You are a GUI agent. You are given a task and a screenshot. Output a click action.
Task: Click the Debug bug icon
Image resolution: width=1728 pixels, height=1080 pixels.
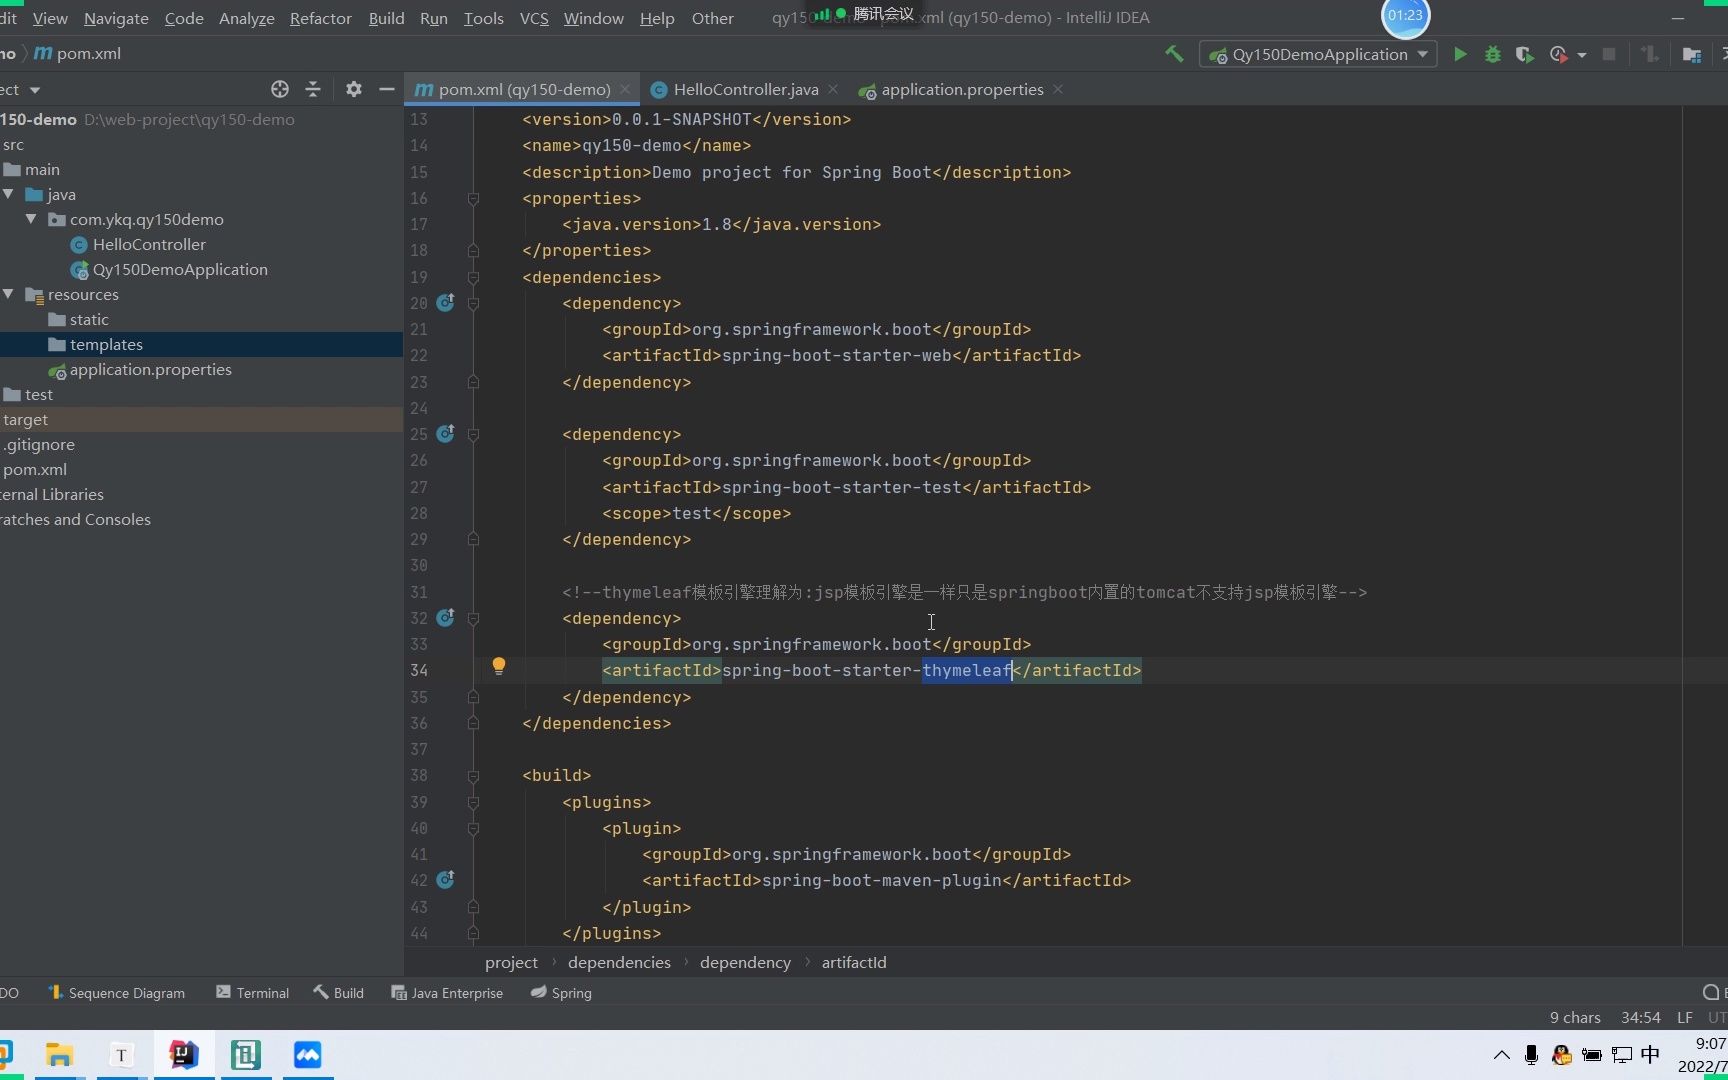point(1492,55)
